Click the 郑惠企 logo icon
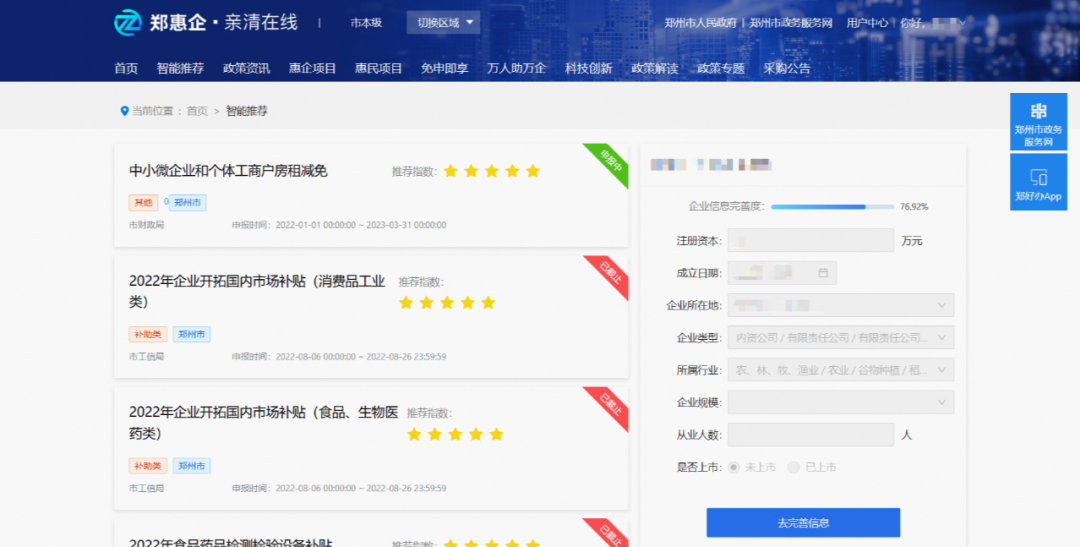The height and width of the screenshot is (547, 1080). (129, 22)
